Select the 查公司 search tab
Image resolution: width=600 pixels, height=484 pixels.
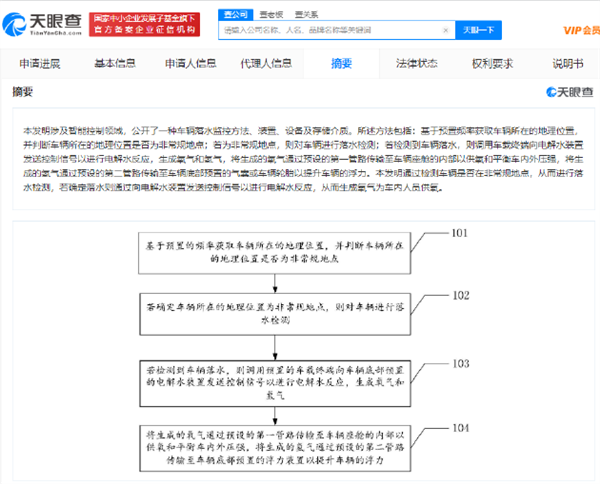(x=236, y=15)
